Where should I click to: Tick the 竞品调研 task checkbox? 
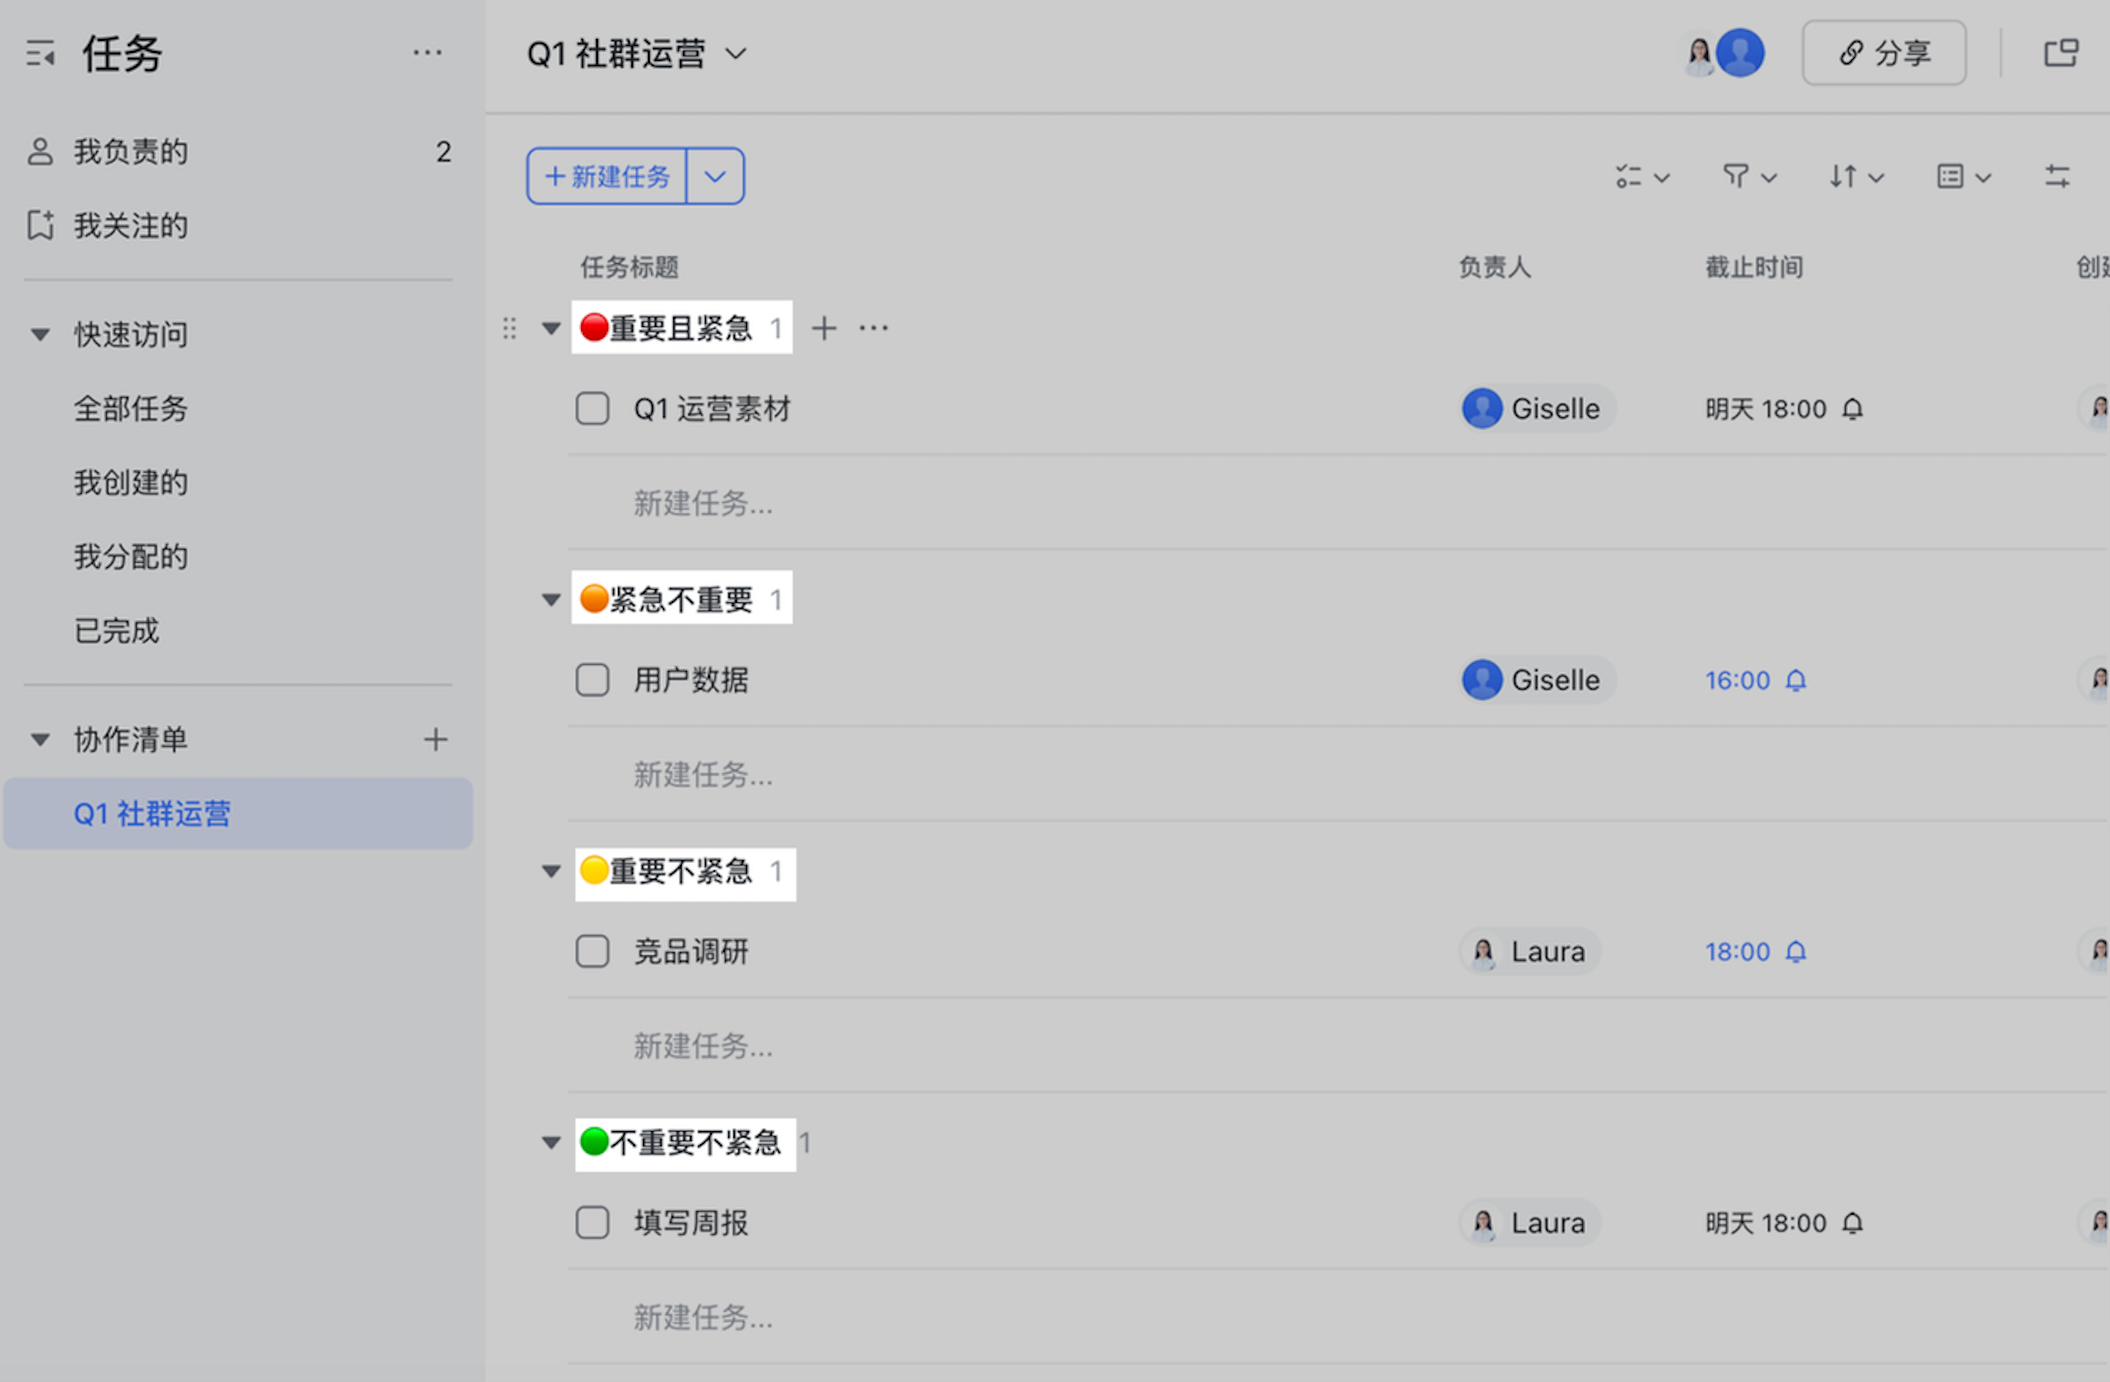(592, 951)
